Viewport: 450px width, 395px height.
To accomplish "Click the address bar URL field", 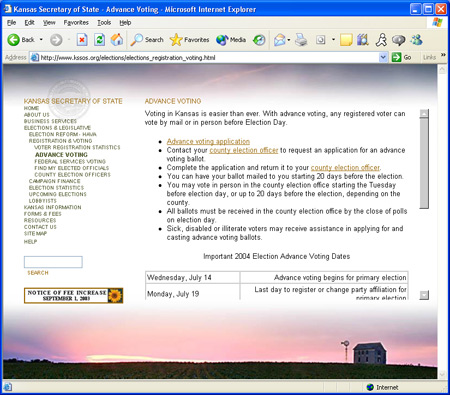I will (x=208, y=57).
